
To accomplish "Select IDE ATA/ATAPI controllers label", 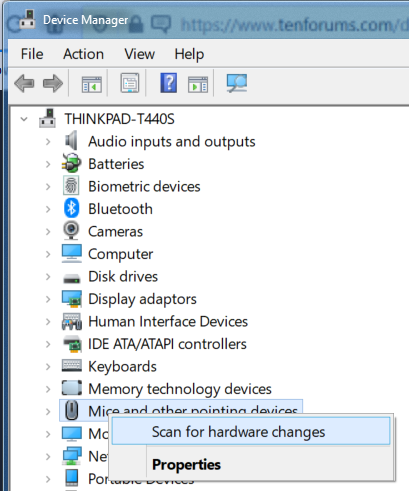I will [167, 344].
